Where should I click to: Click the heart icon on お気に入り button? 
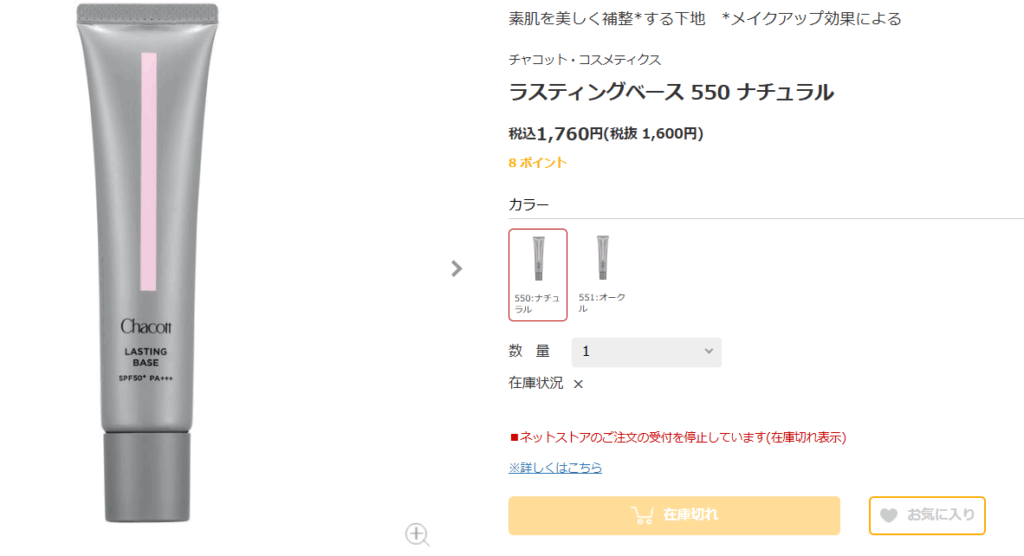(888, 516)
